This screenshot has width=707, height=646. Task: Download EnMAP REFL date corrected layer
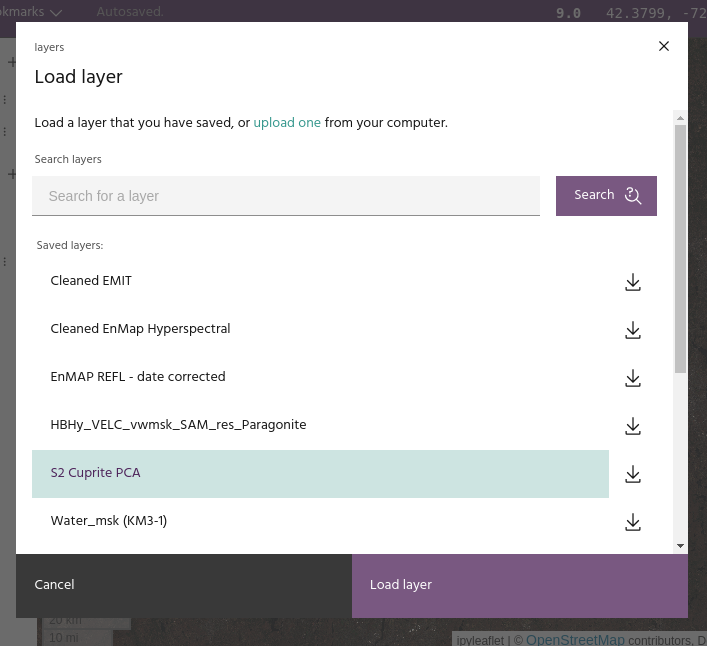pos(632,378)
